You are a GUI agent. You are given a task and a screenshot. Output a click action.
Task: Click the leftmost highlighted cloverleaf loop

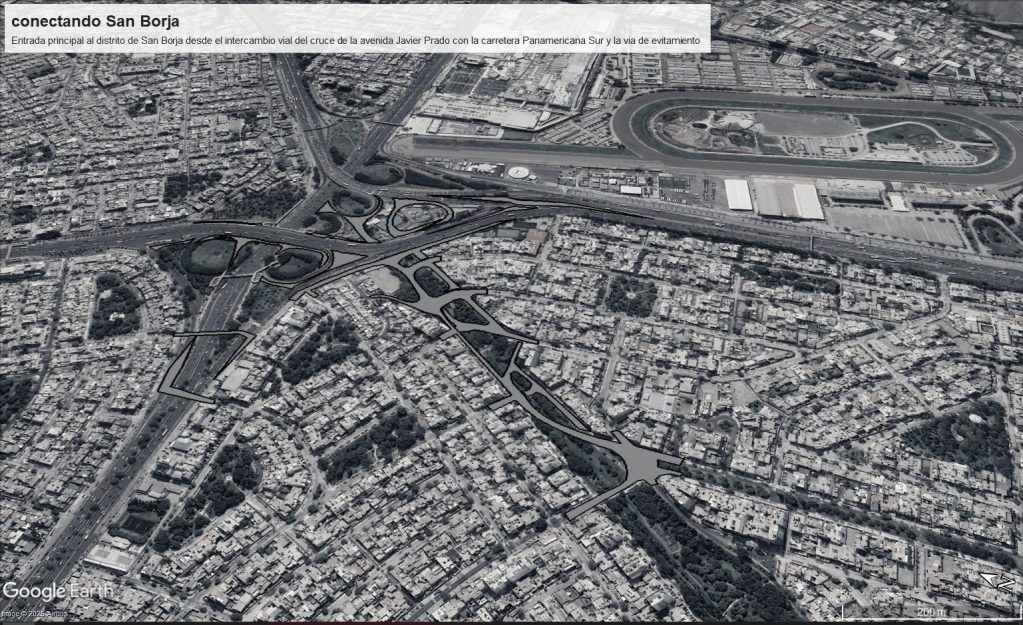click(209, 255)
